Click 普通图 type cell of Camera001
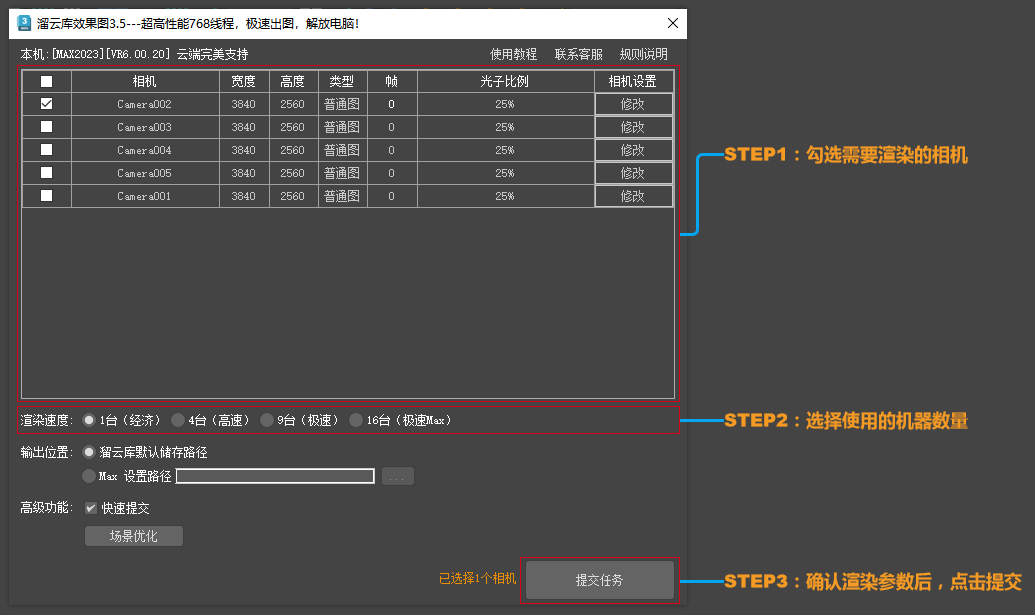1035x615 pixels. (x=342, y=196)
